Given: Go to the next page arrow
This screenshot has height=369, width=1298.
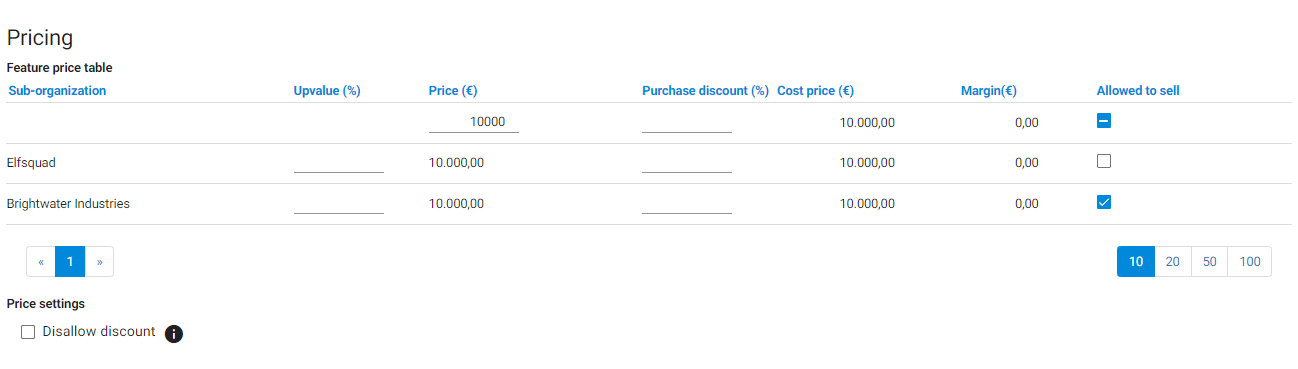Looking at the screenshot, I should point(99,262).
